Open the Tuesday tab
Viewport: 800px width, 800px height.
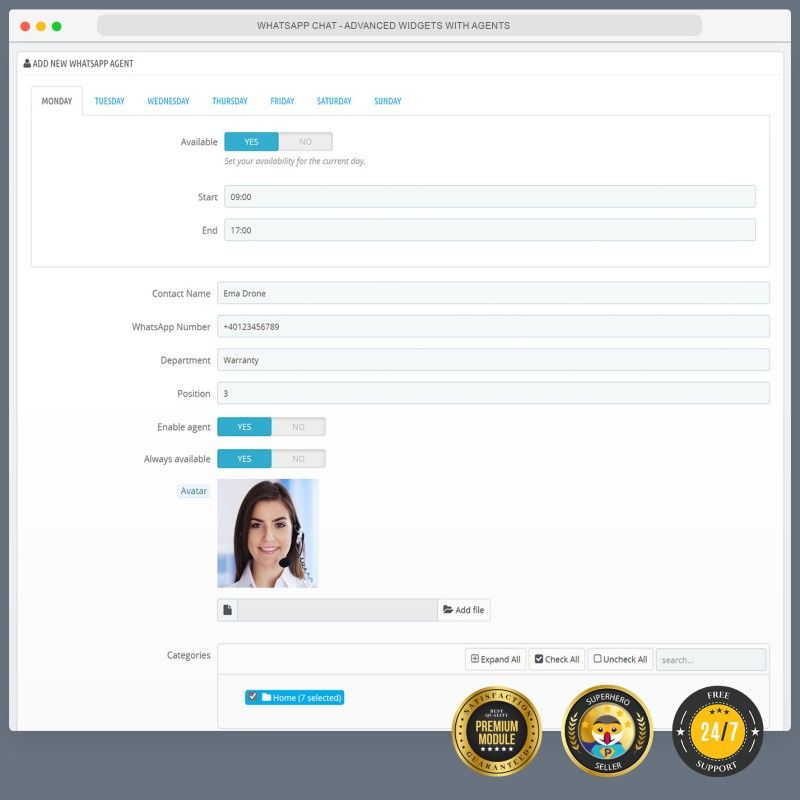(x=110, y=101)
